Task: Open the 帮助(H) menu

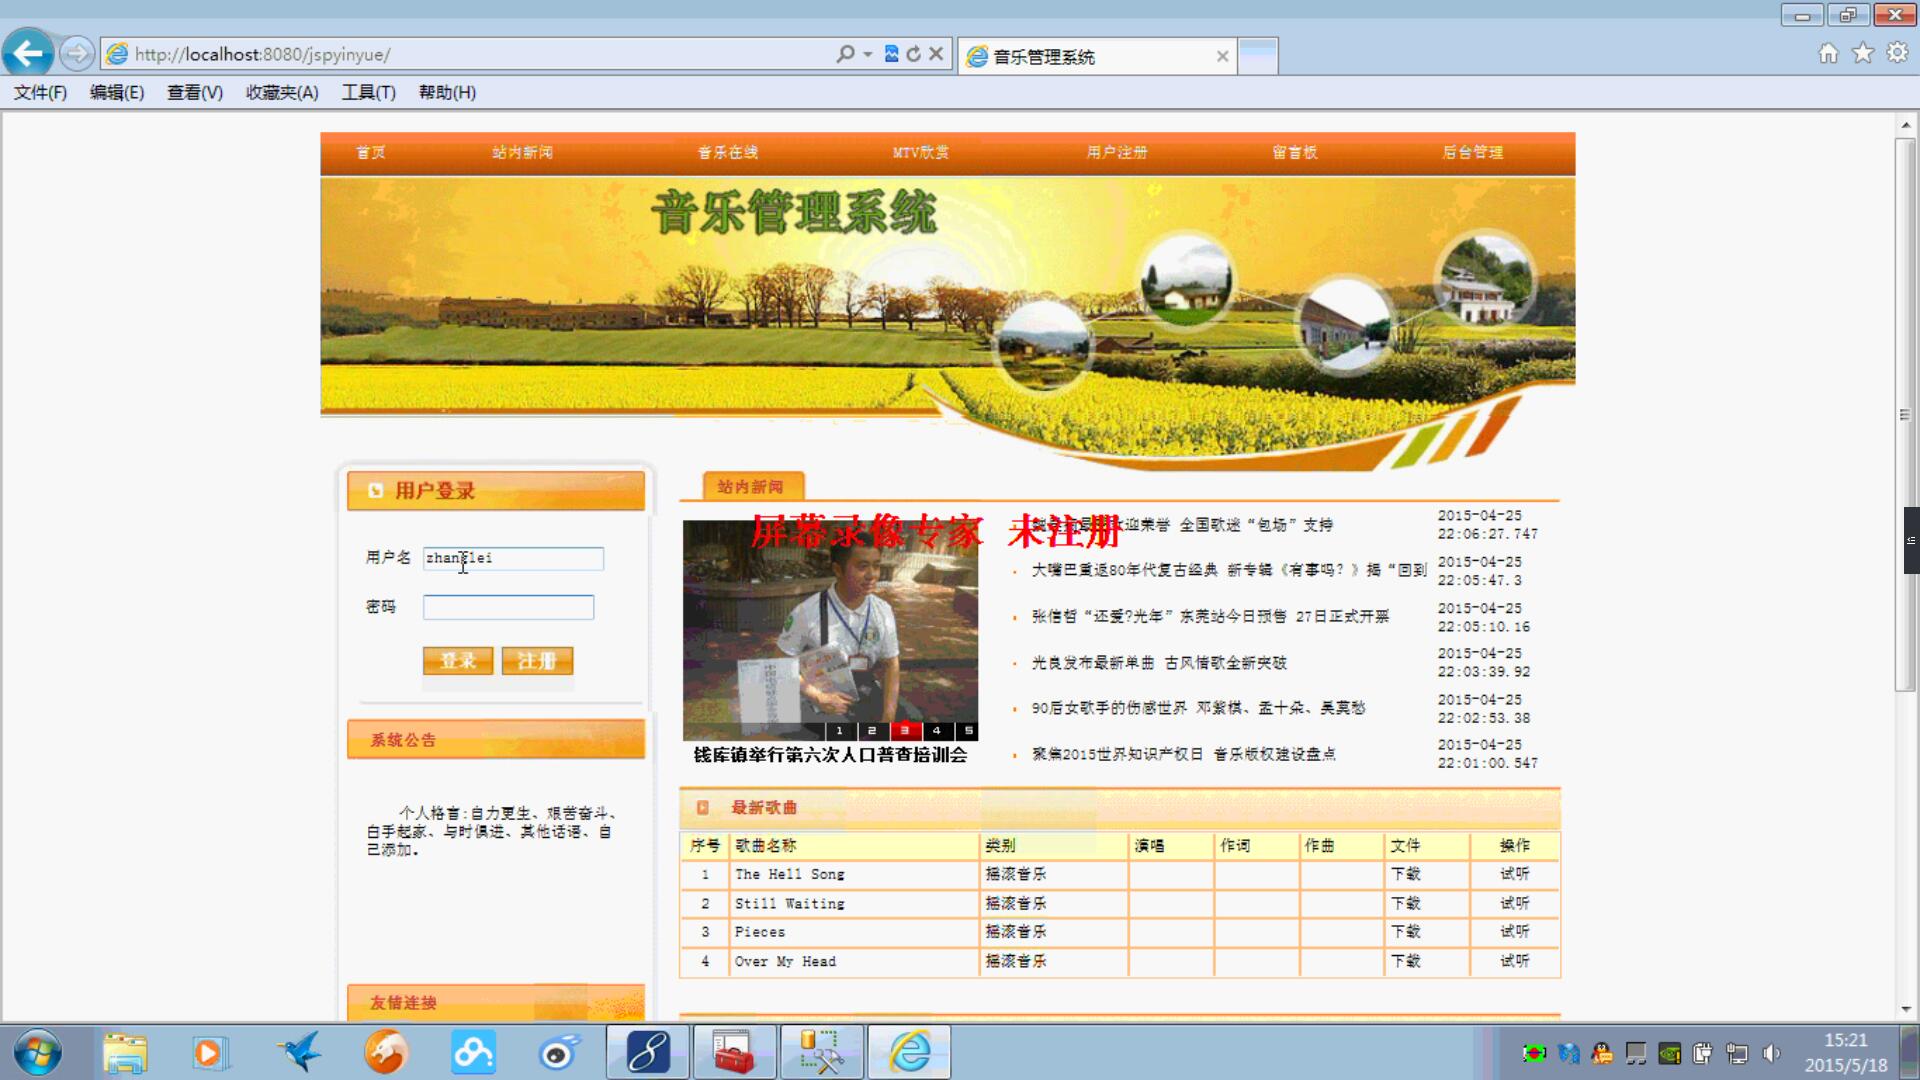Action: 447,92
